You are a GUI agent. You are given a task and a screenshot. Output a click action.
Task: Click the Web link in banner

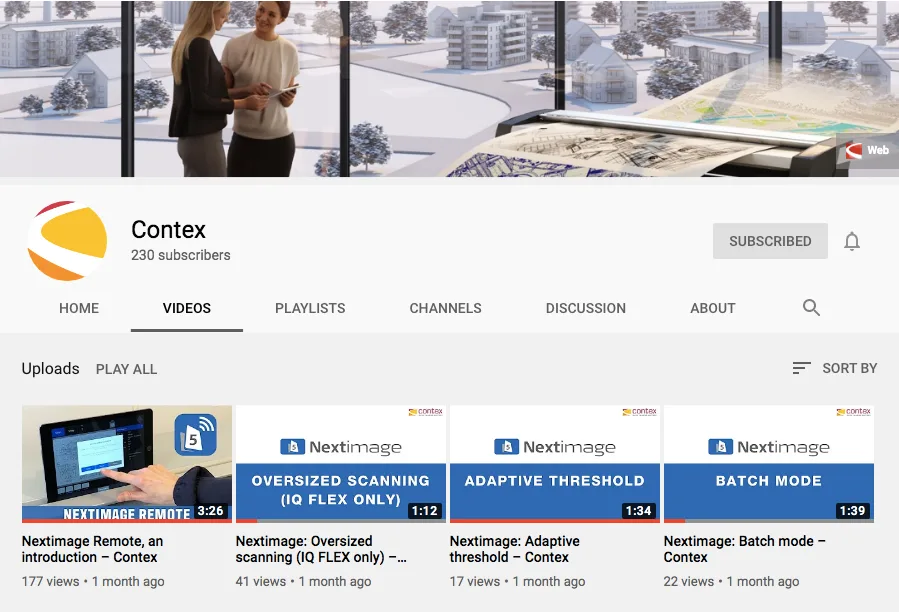tap(867, 150)
